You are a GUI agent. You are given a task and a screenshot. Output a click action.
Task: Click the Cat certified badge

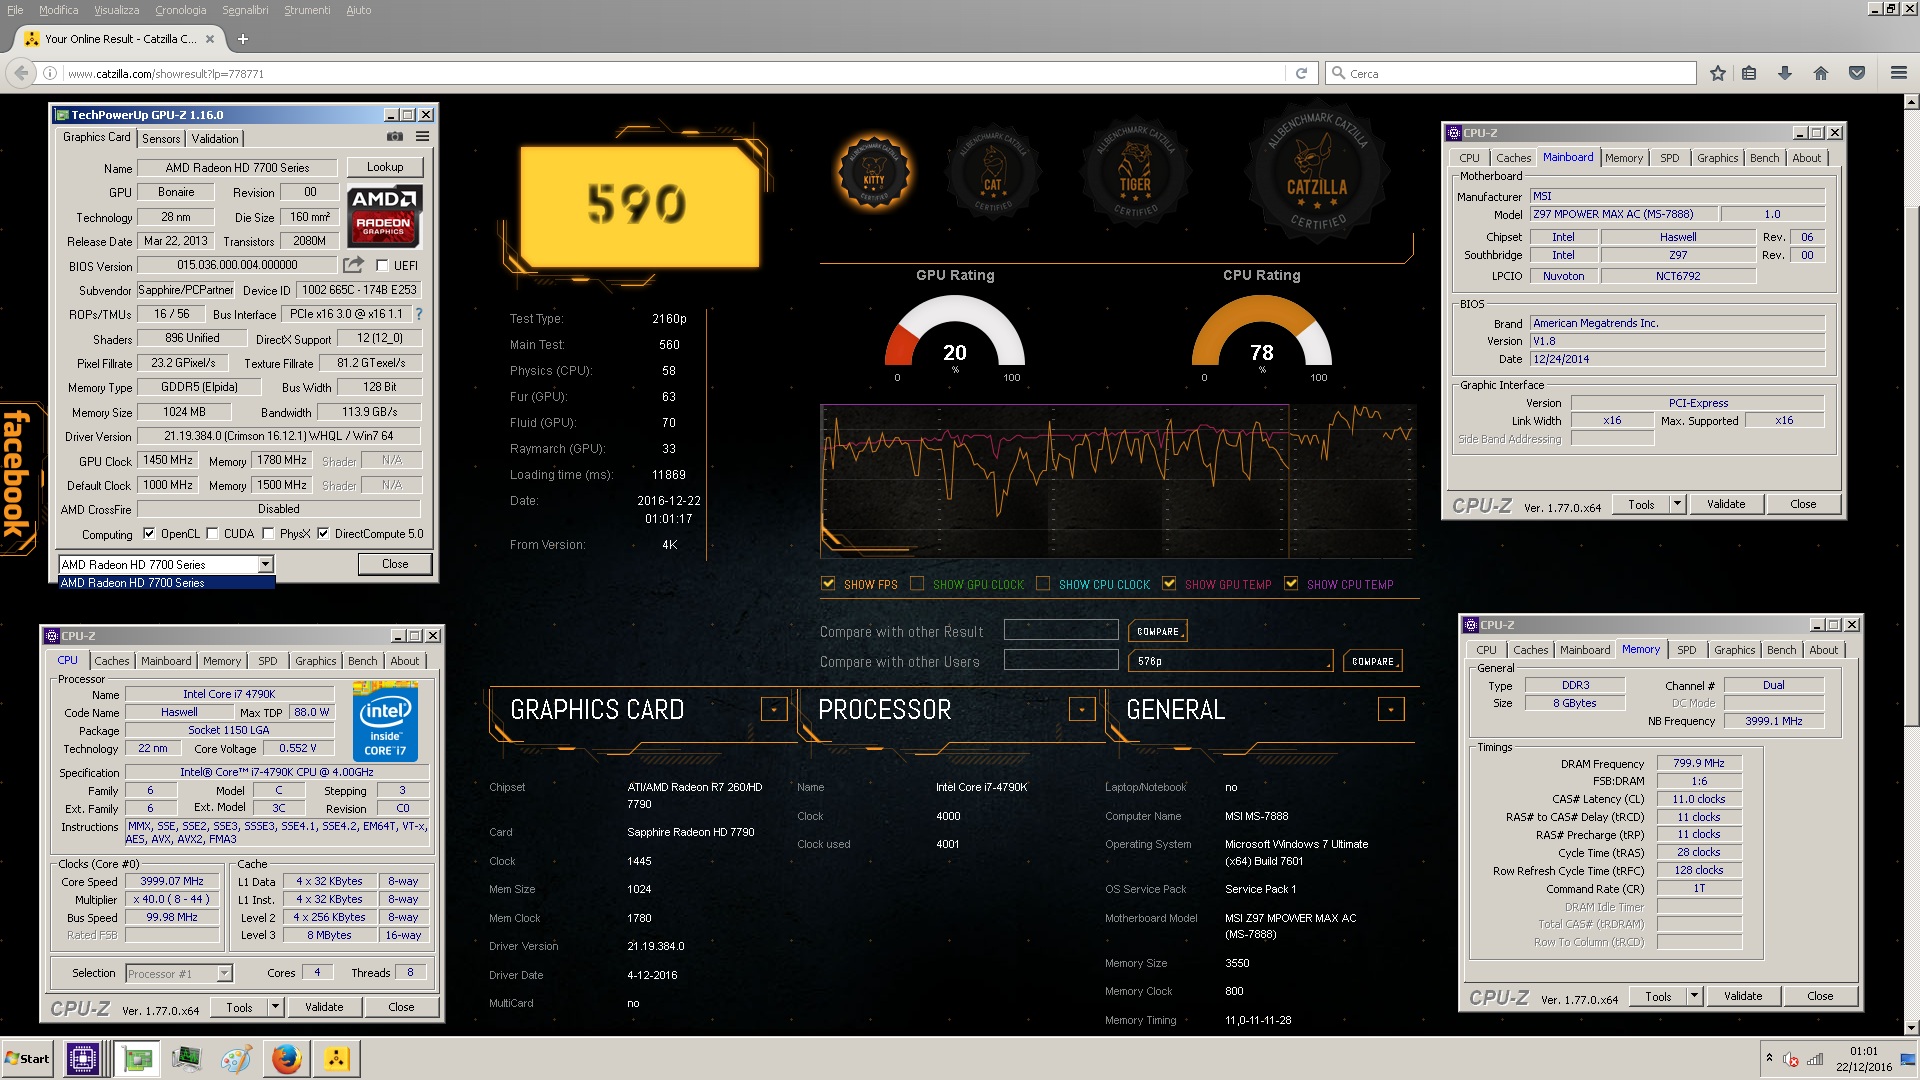(x=993, y=174)
